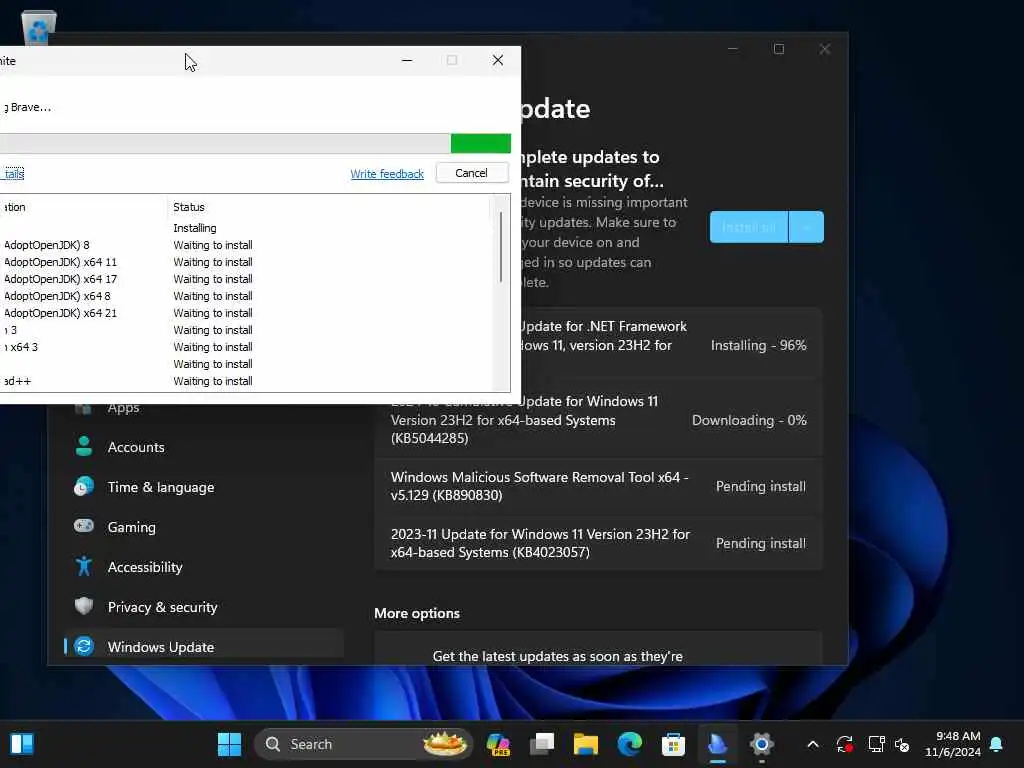Open Get the latest updates option
Viewport: 1024px width, 768px height.
[598, 648]
